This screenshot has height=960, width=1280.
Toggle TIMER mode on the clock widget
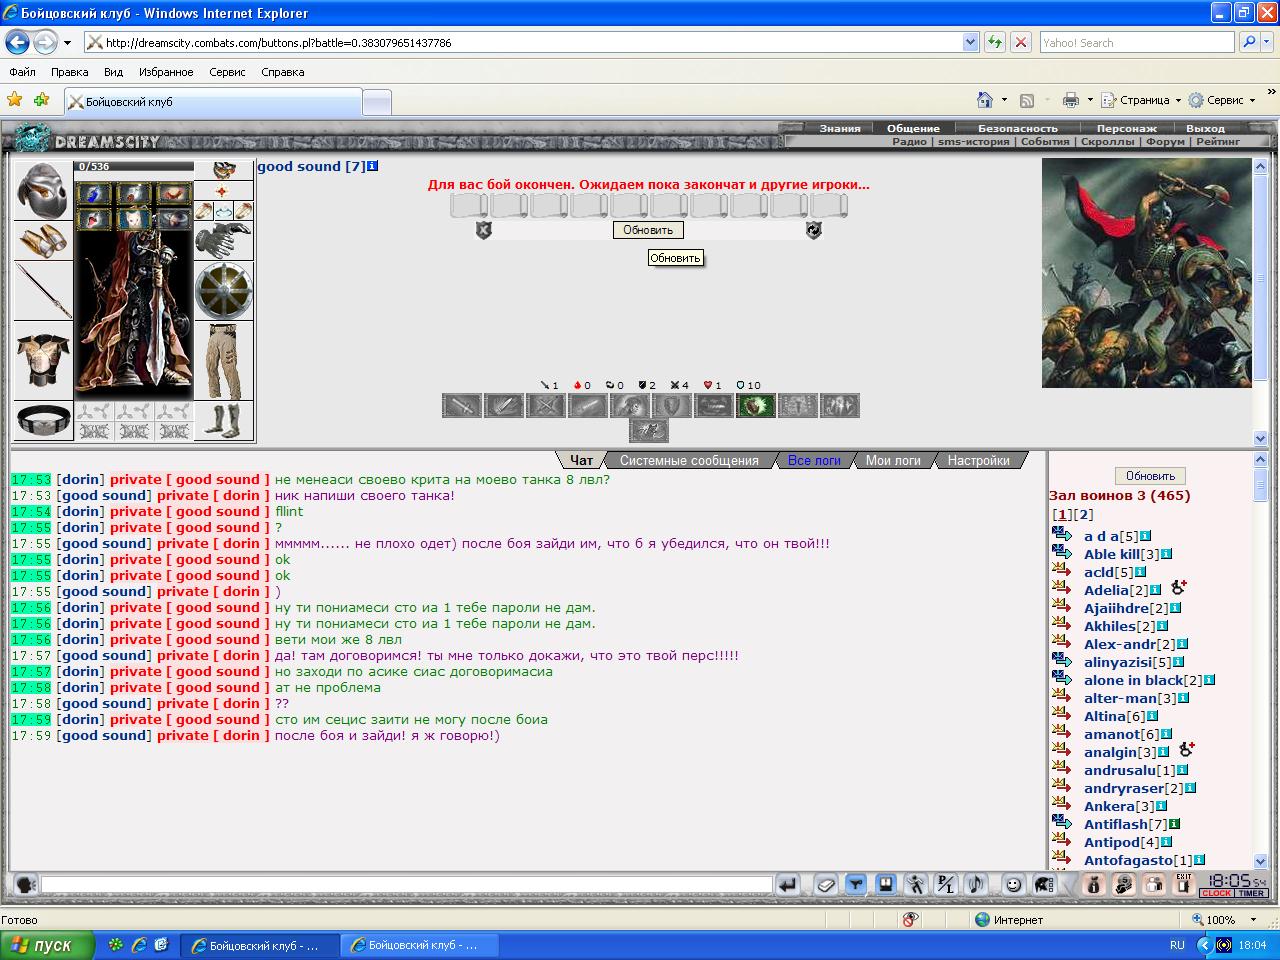(1251, 893)
